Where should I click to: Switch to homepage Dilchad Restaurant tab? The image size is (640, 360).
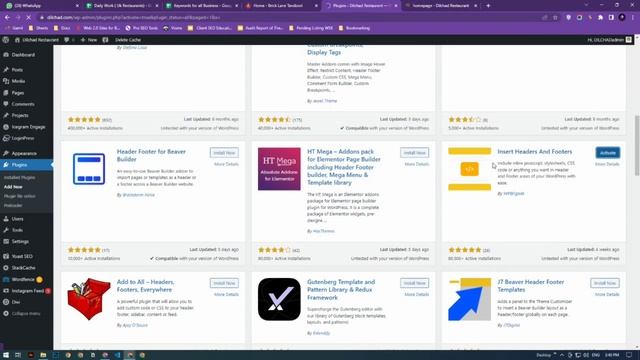coord(441,6)
